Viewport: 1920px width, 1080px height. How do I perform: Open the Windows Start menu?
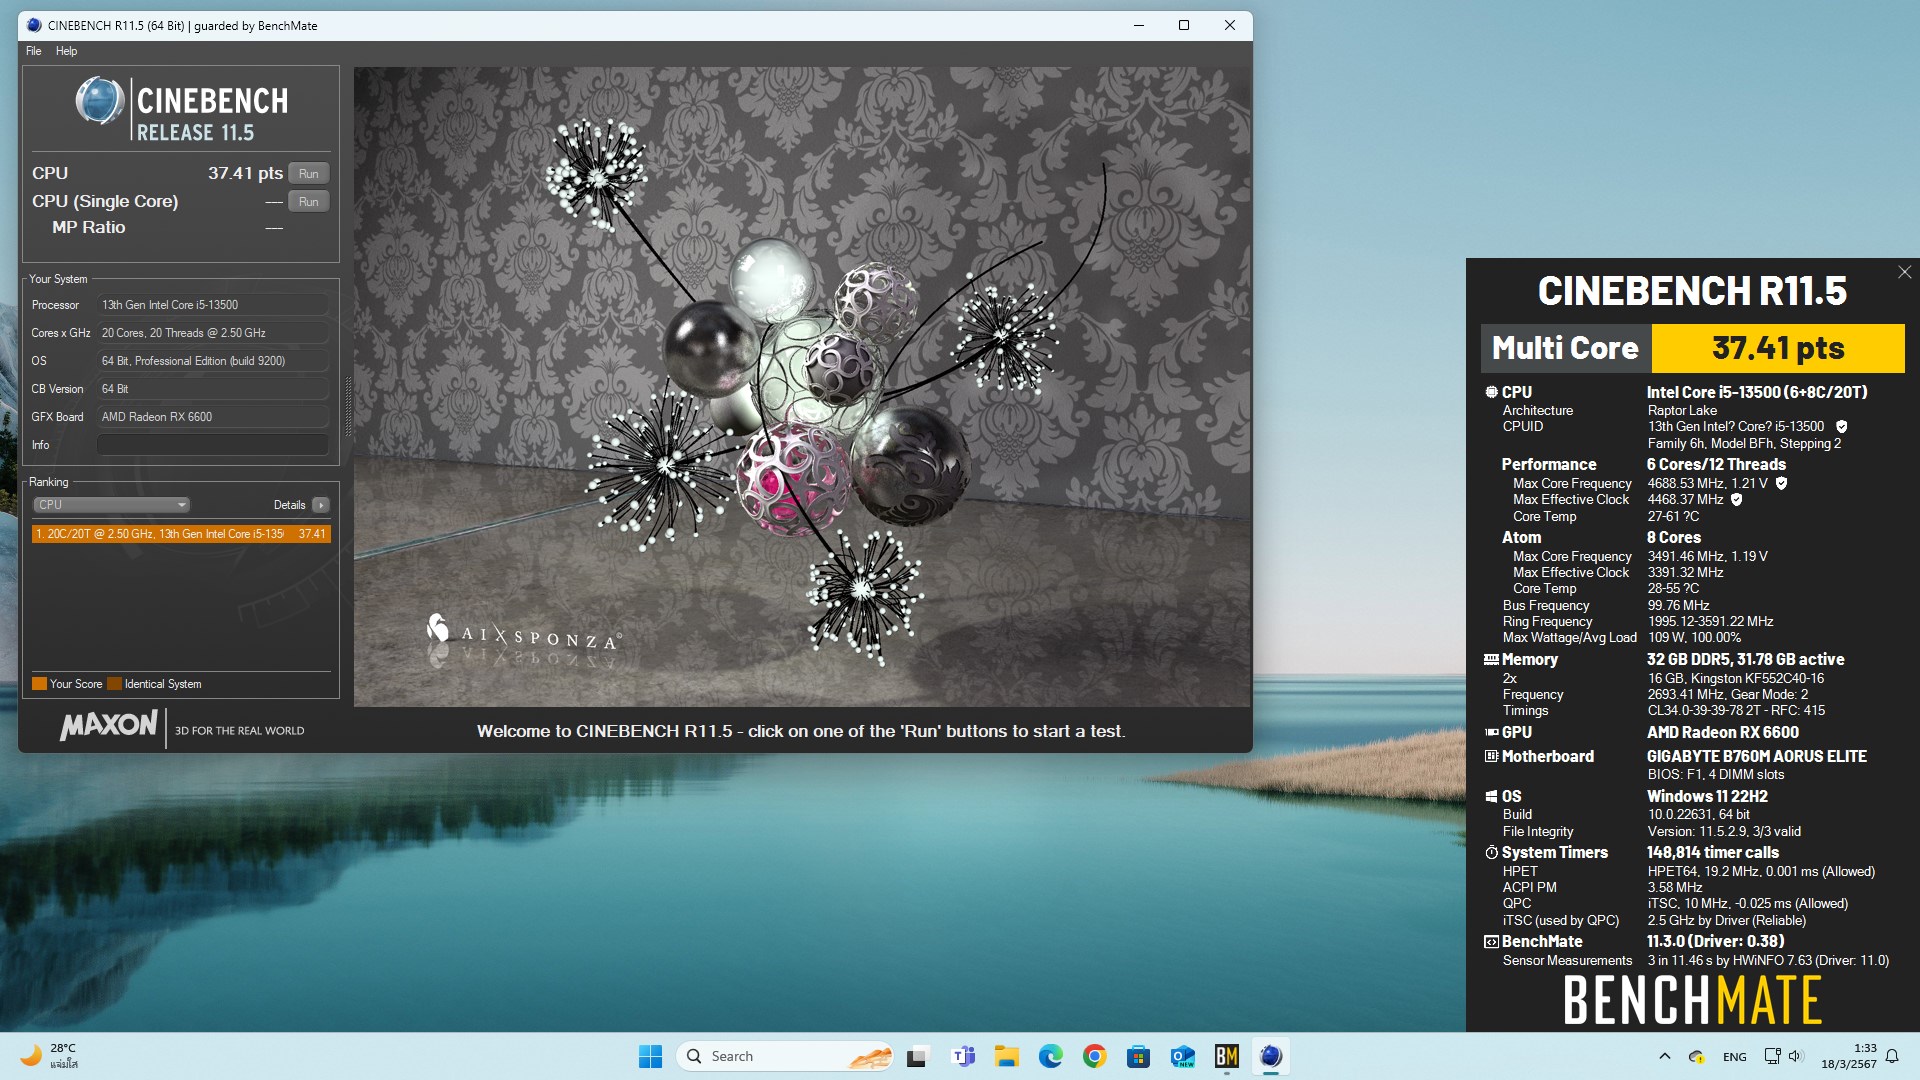[650, 1056]
